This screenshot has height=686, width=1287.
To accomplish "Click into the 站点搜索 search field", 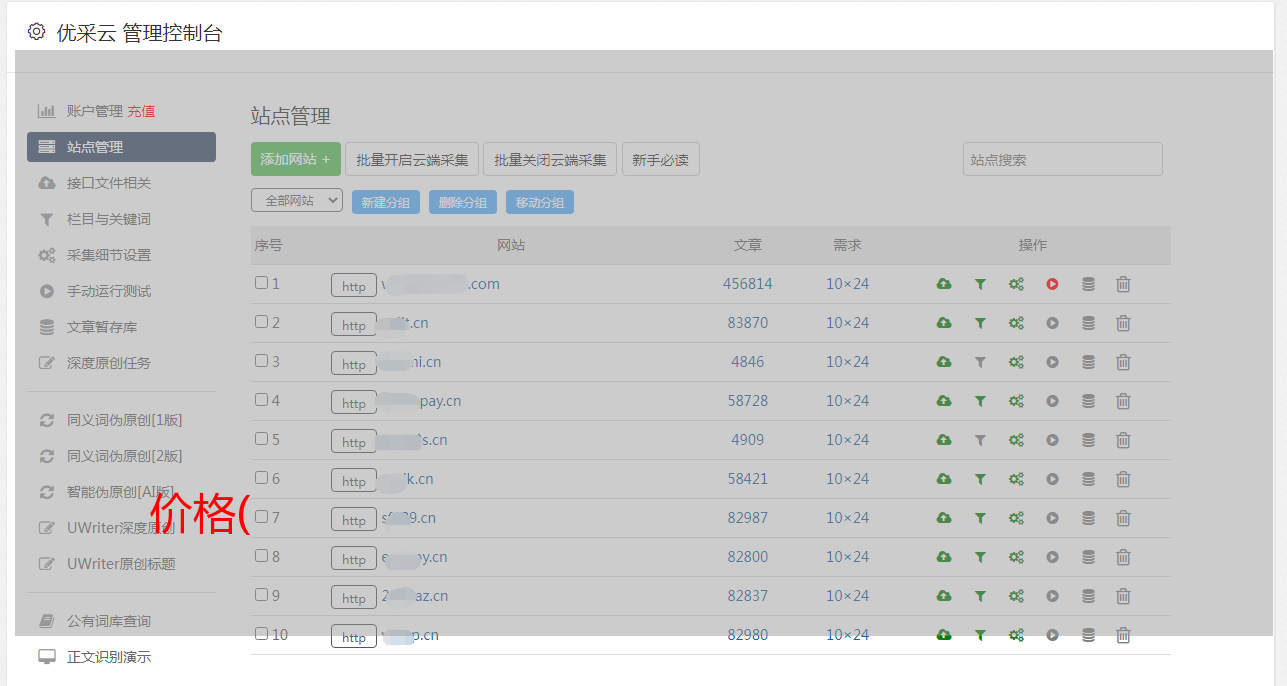I will click(x=1062, y=159).
